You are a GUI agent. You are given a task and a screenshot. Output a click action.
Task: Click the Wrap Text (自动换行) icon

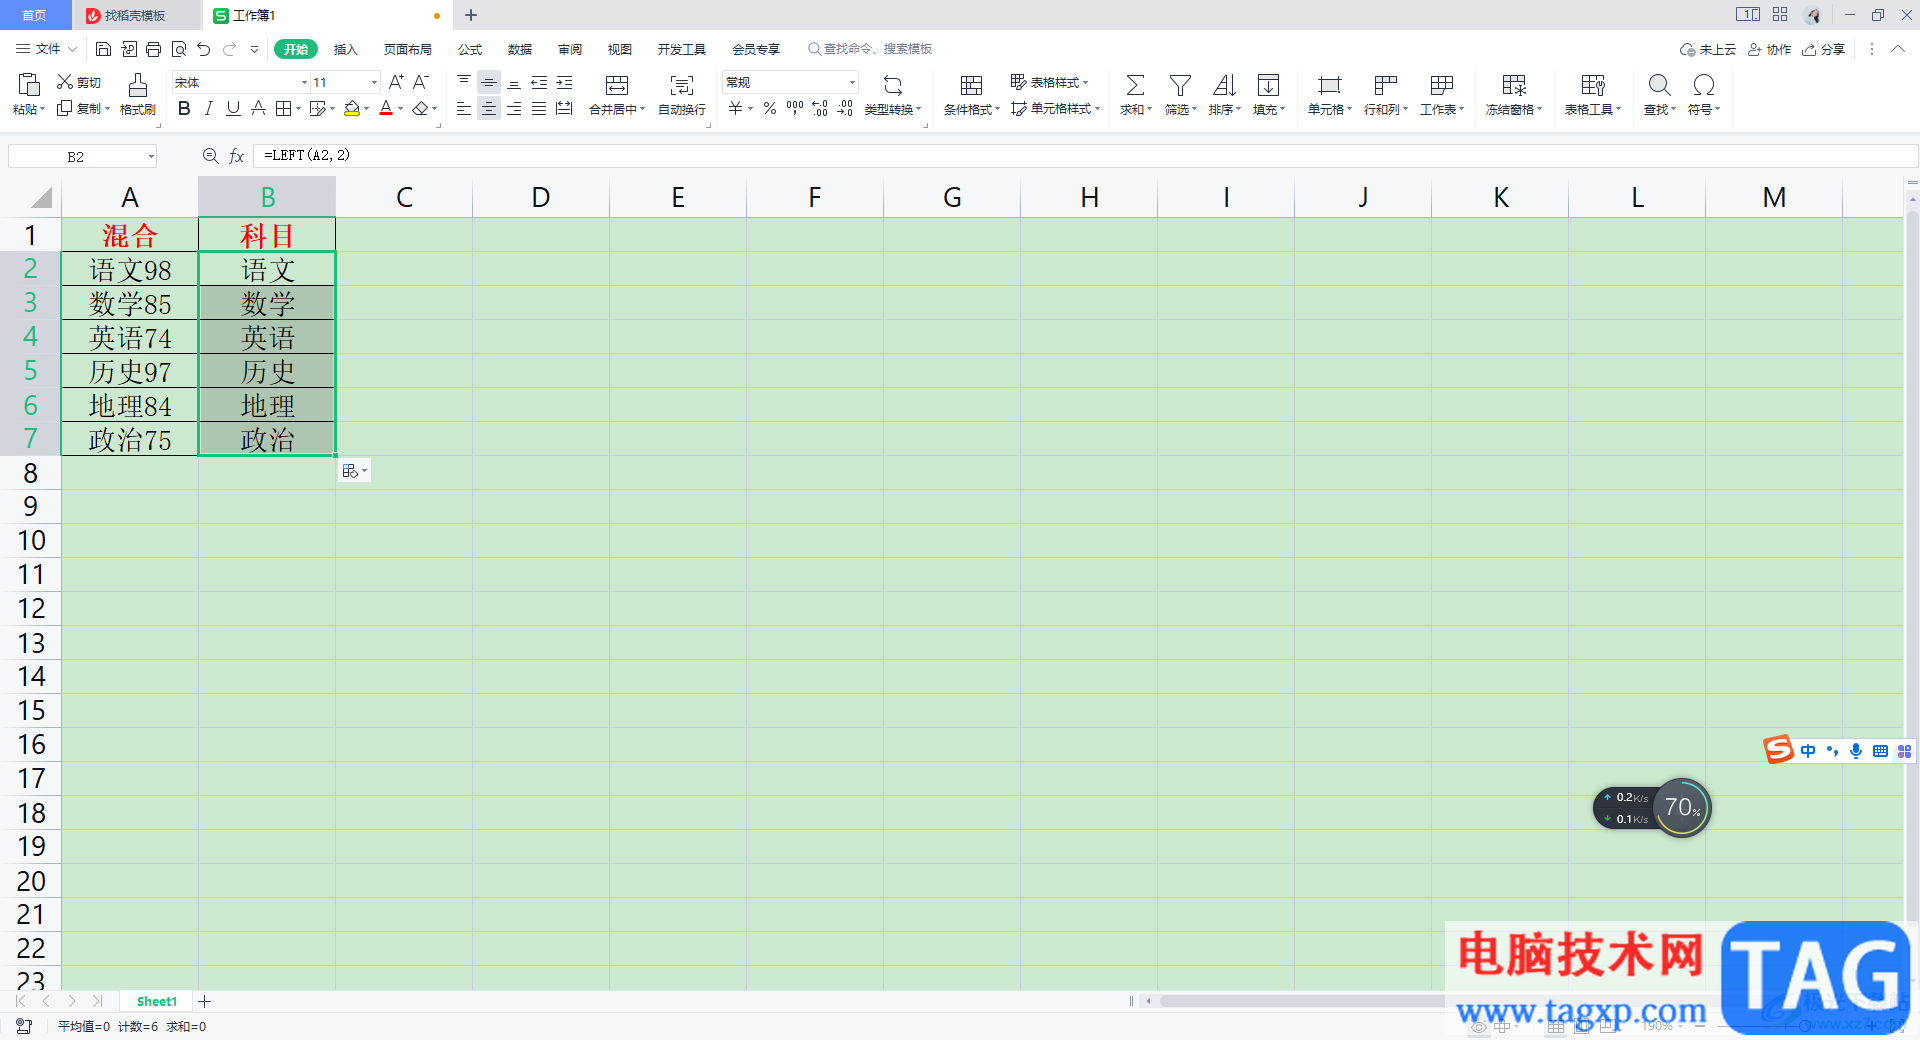click(x=682, y=85)
